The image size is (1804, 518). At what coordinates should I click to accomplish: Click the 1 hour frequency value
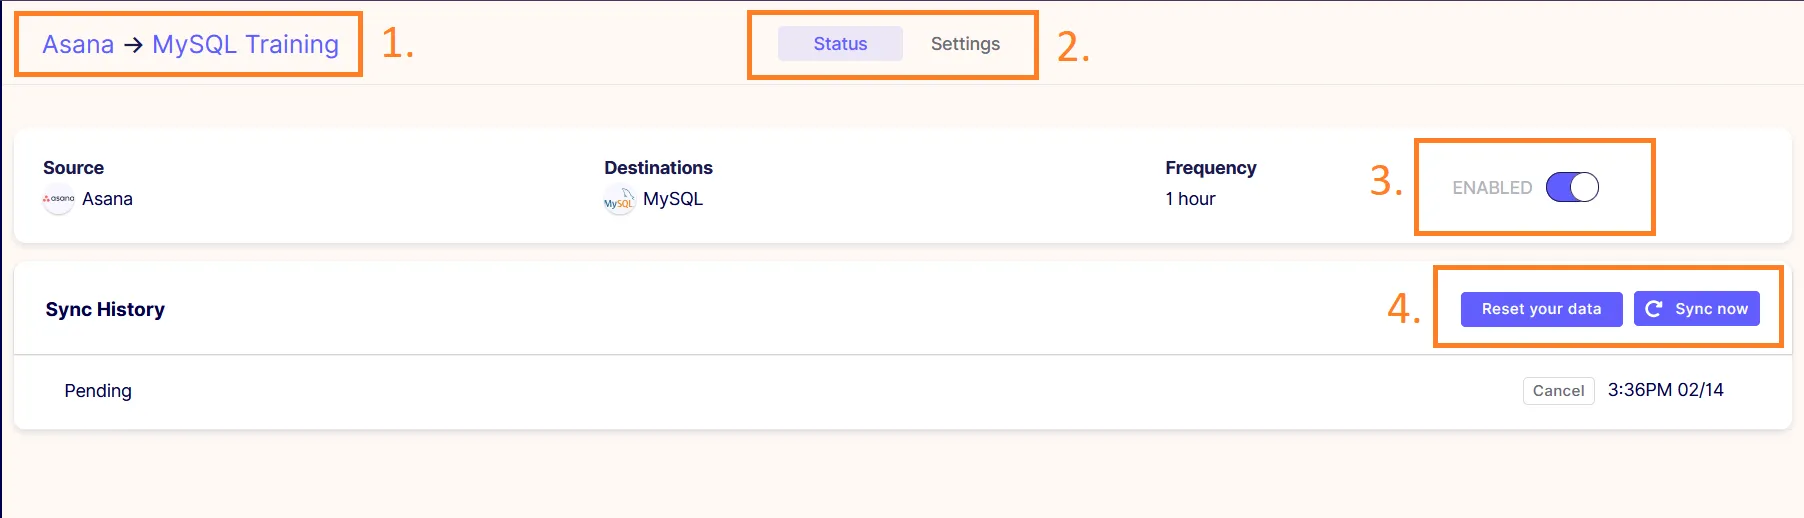(1190, 199)
